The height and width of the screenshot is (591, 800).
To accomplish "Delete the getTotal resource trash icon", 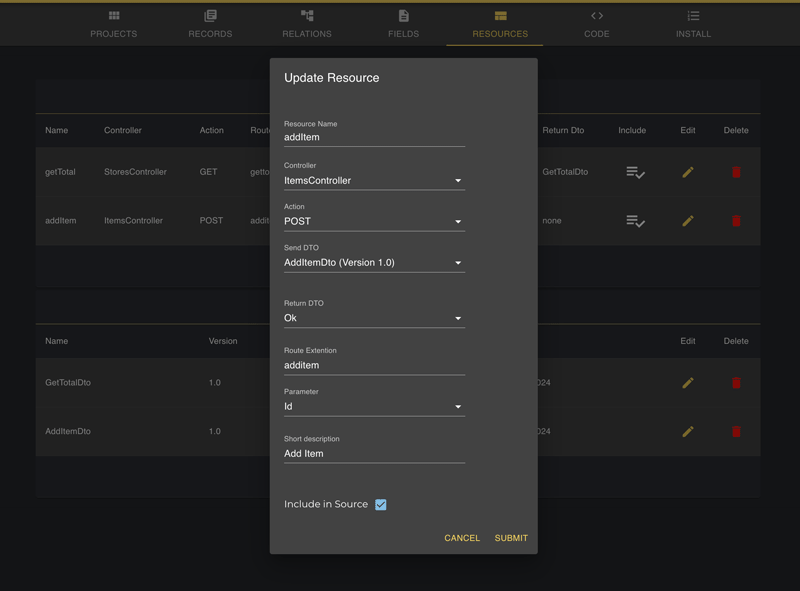I will (x=736, y=172).
